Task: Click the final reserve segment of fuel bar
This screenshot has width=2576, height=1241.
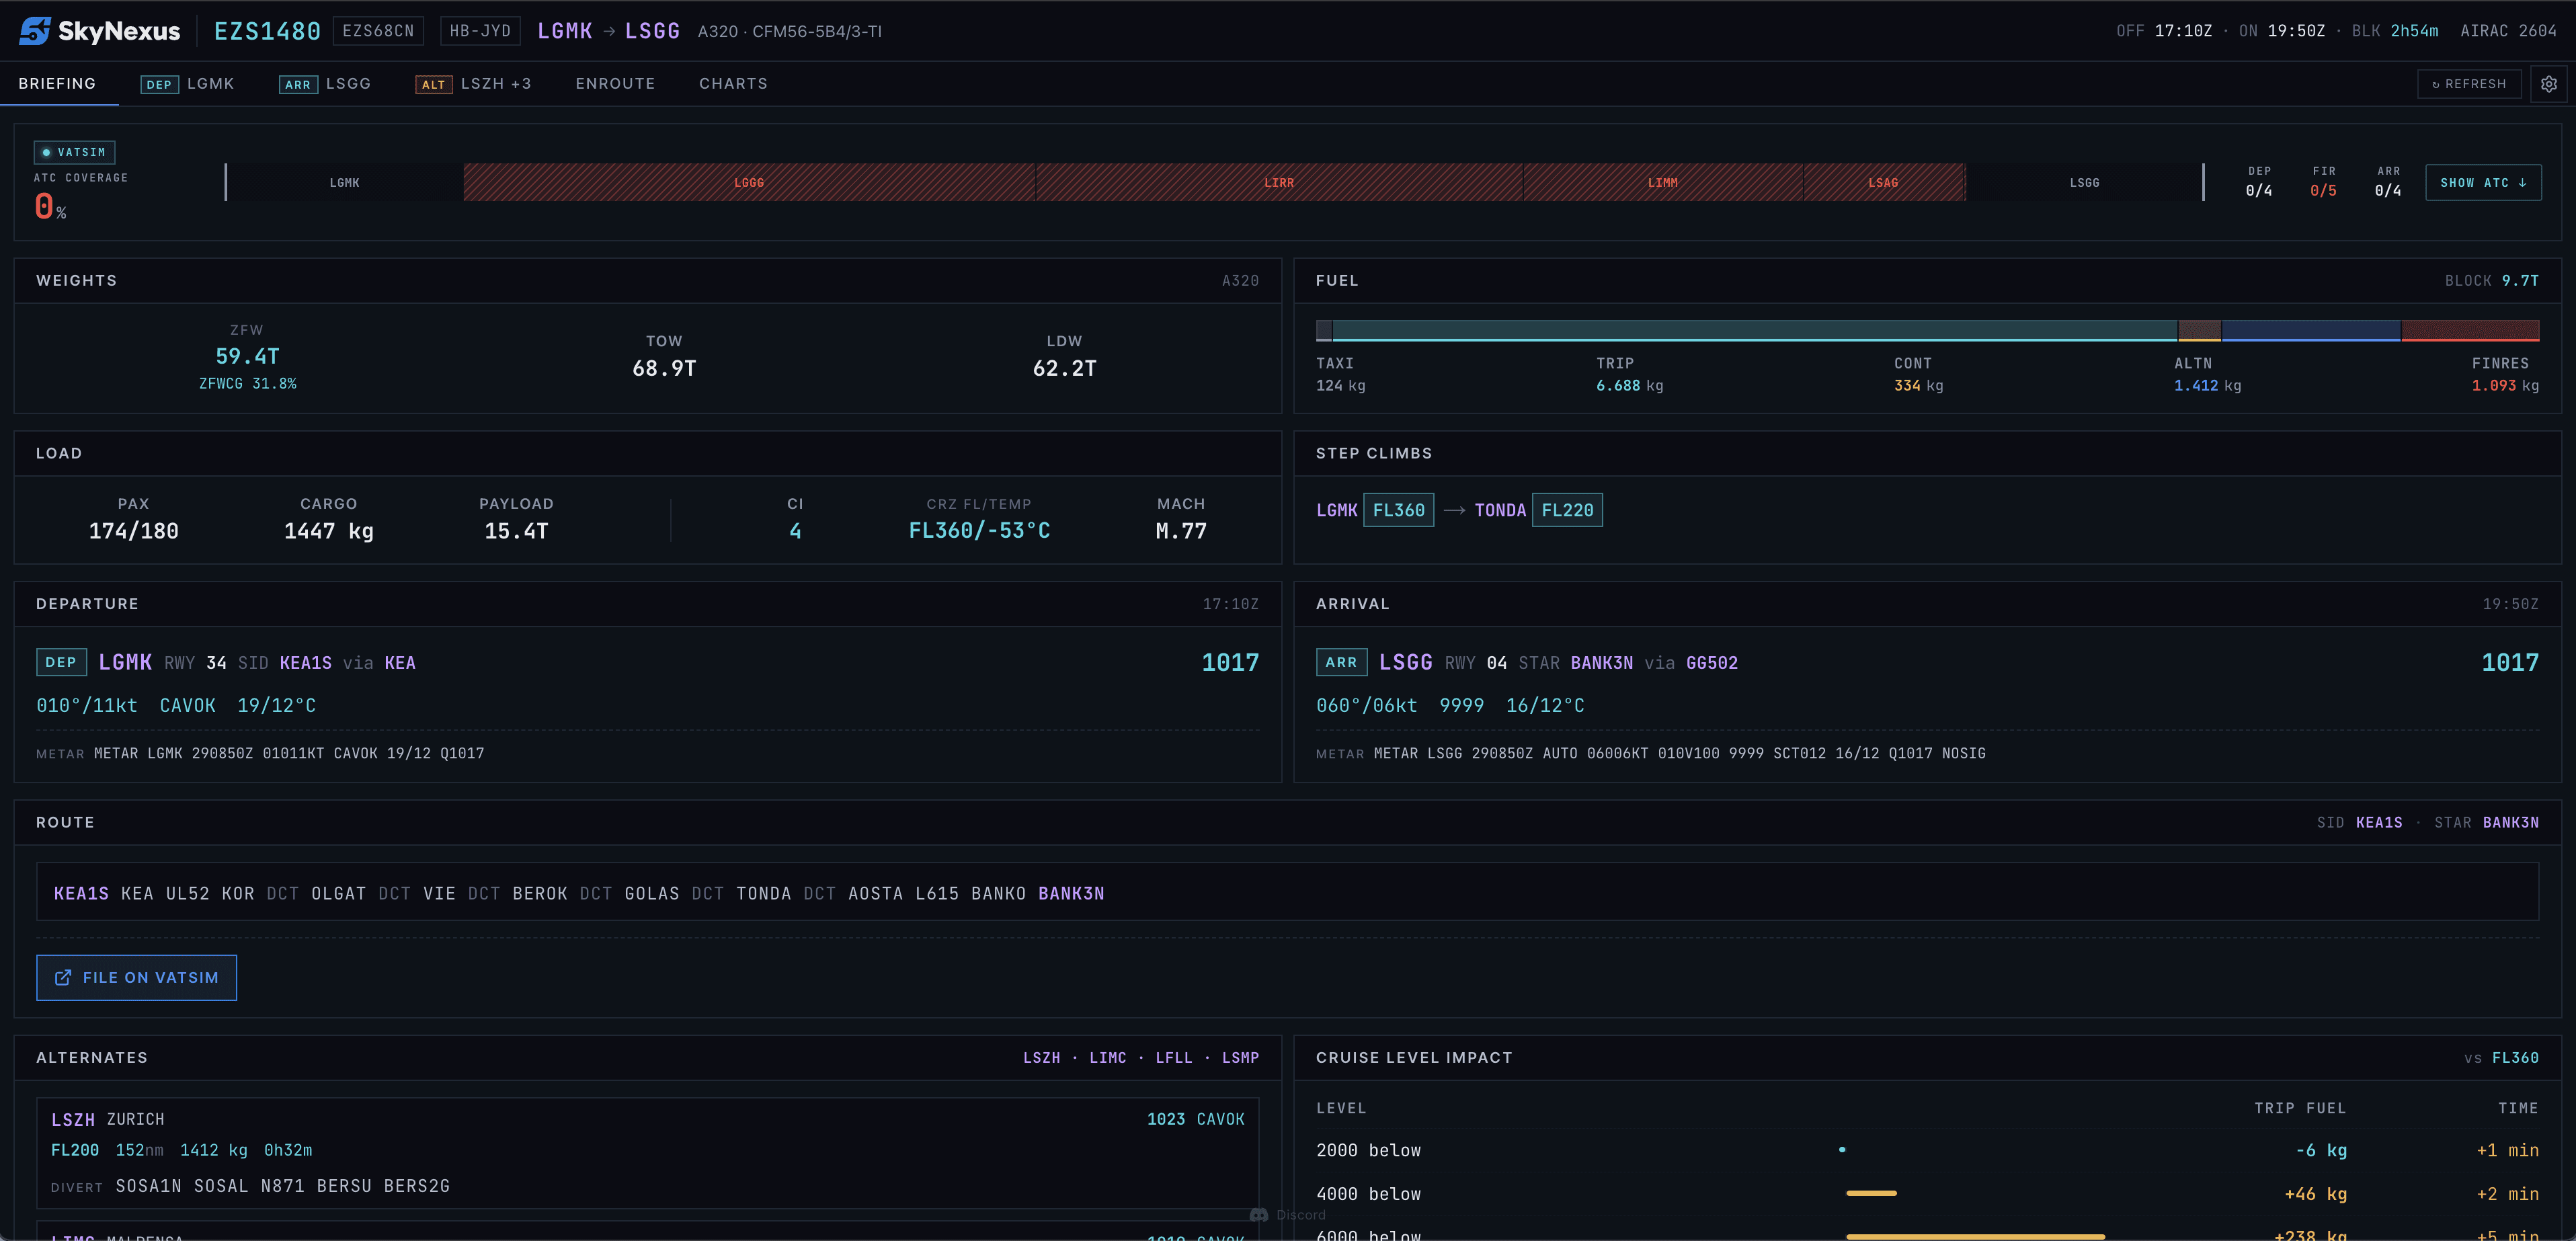Action: point(2470,331)
